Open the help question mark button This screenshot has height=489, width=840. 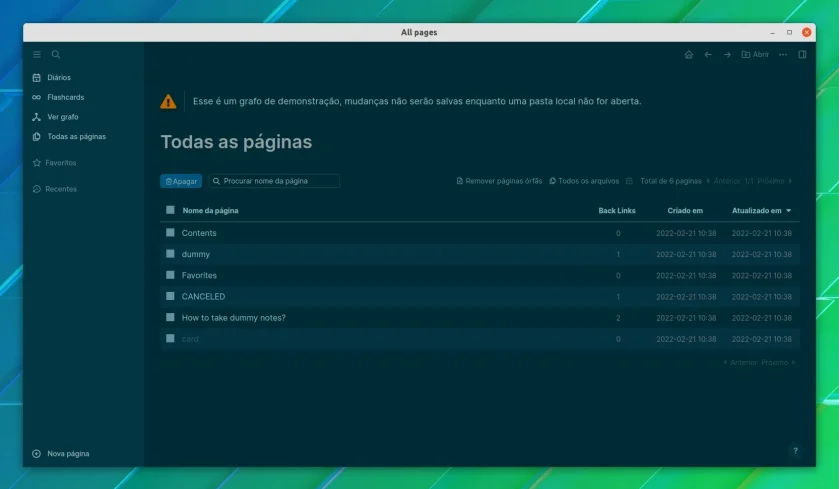click(x=796, y=450)
